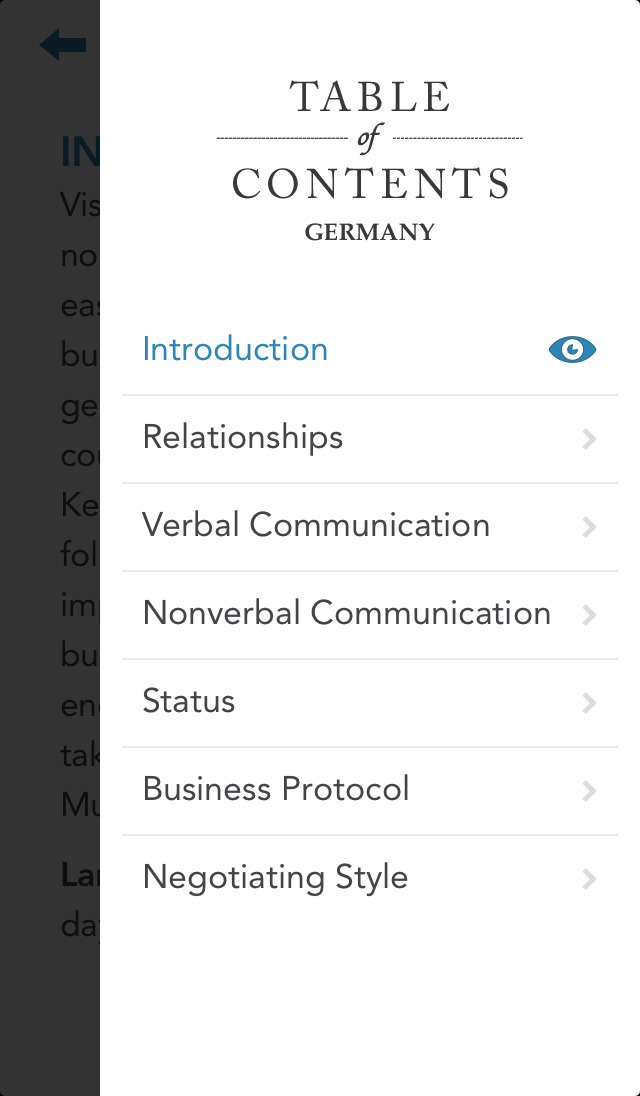Tap the chevron next to Verbal Communication
The height and width of the screenshot is (1096, 640).
click(x=589, y=526)
